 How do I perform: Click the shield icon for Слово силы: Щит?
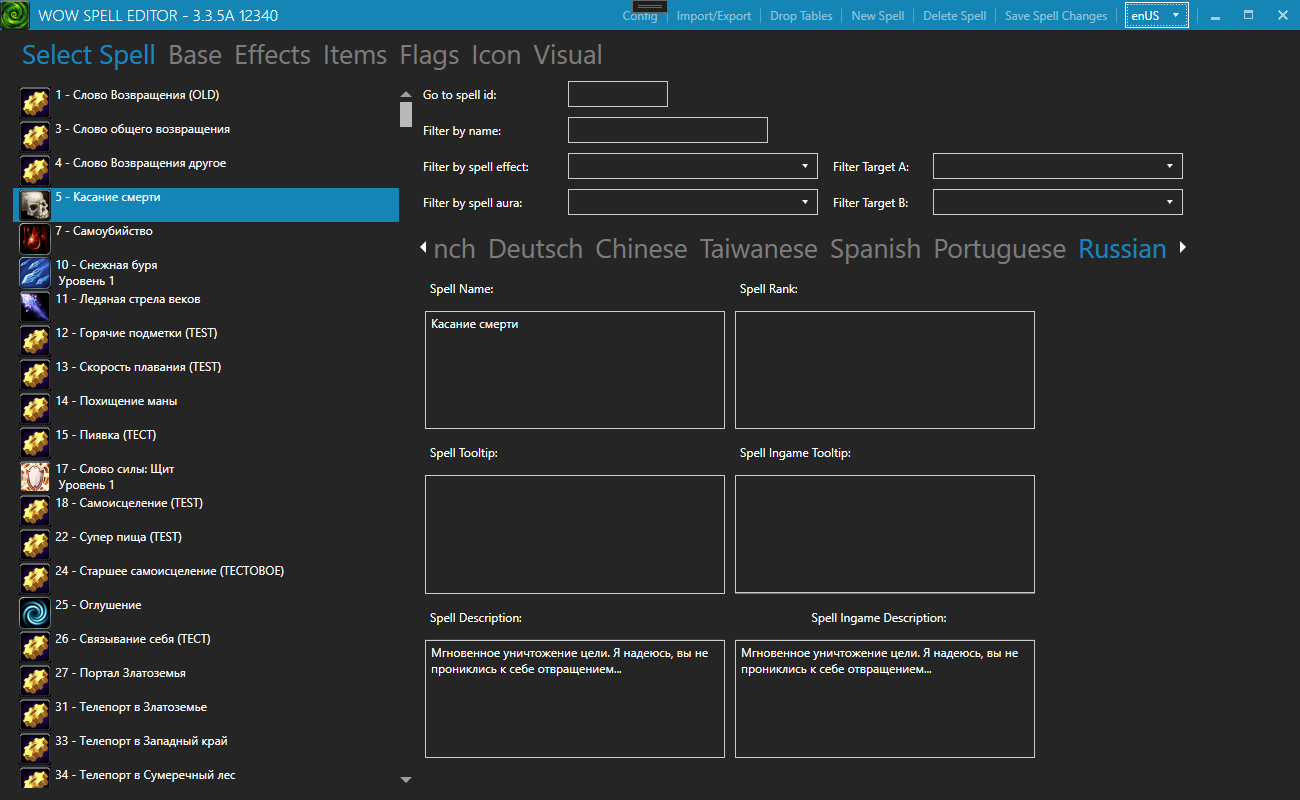tap(35, 477)
